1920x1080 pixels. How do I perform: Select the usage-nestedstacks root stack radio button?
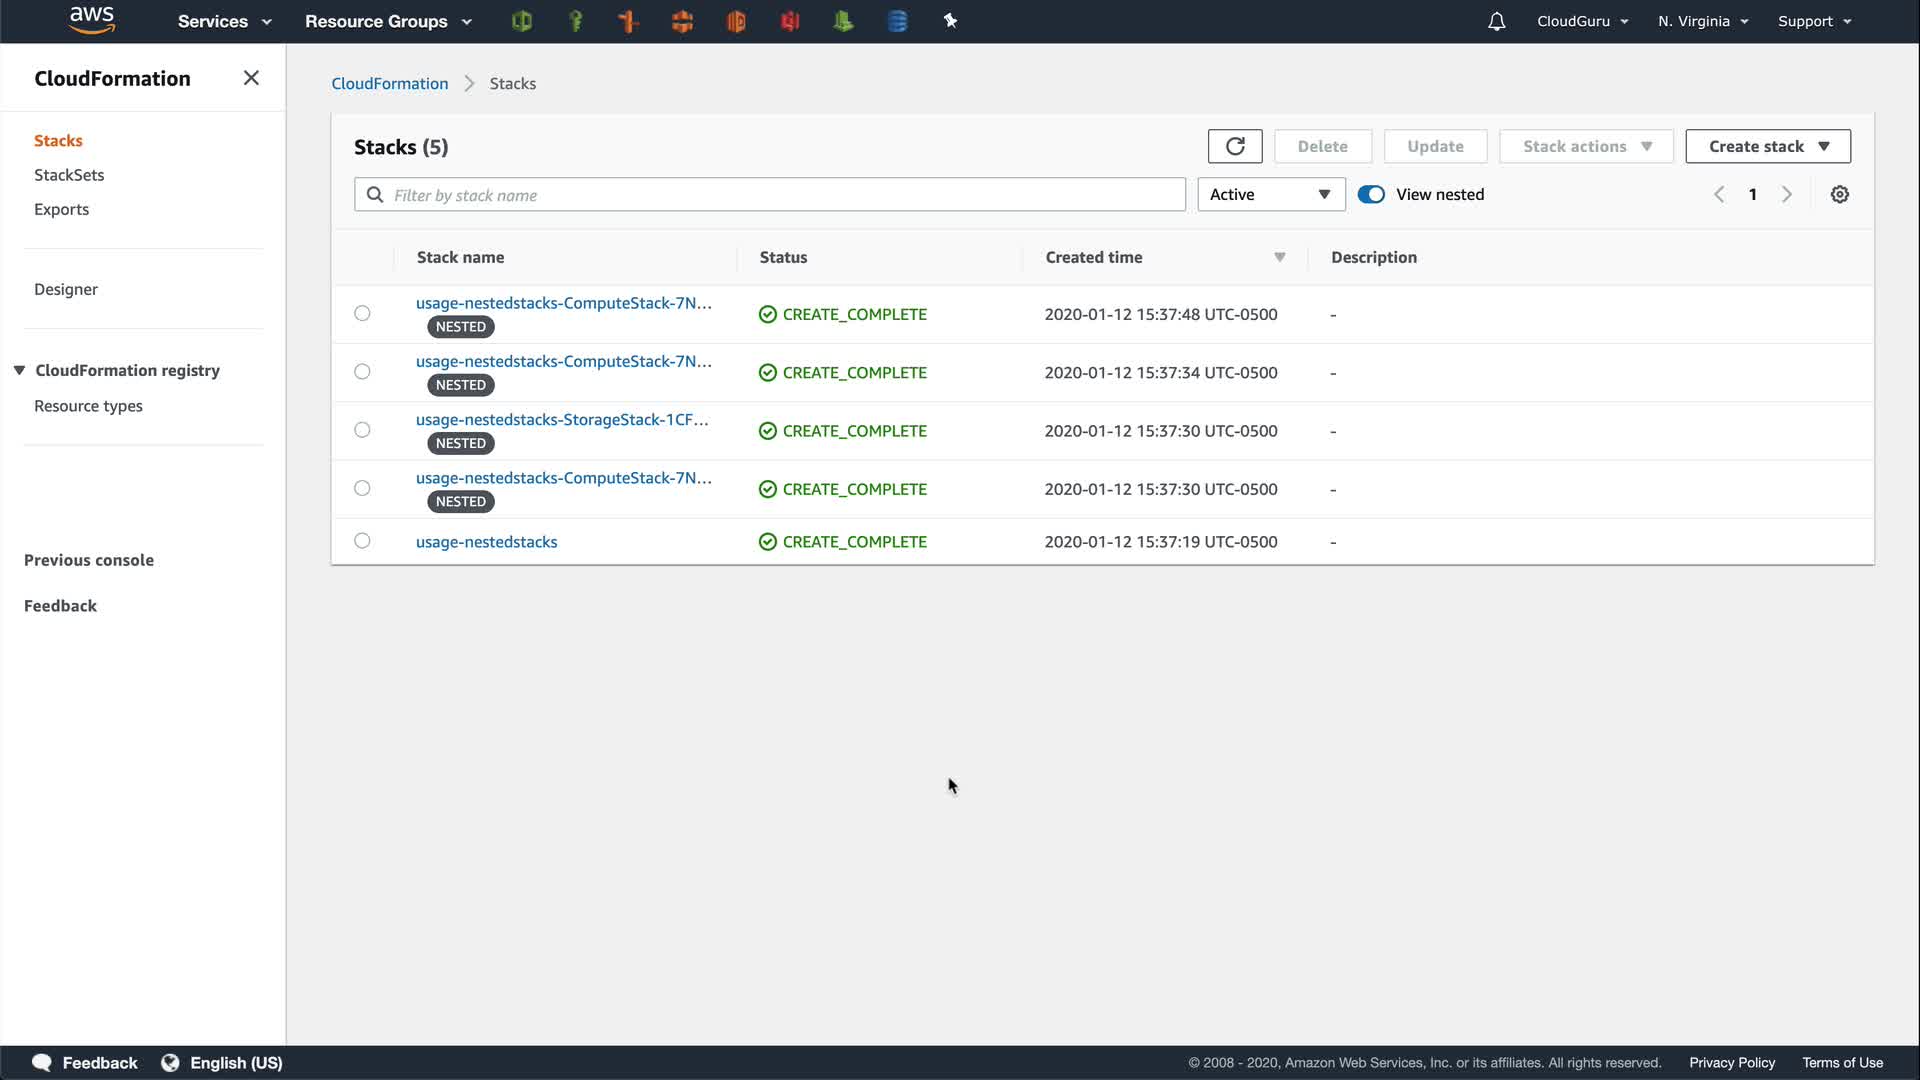[362, 541]
